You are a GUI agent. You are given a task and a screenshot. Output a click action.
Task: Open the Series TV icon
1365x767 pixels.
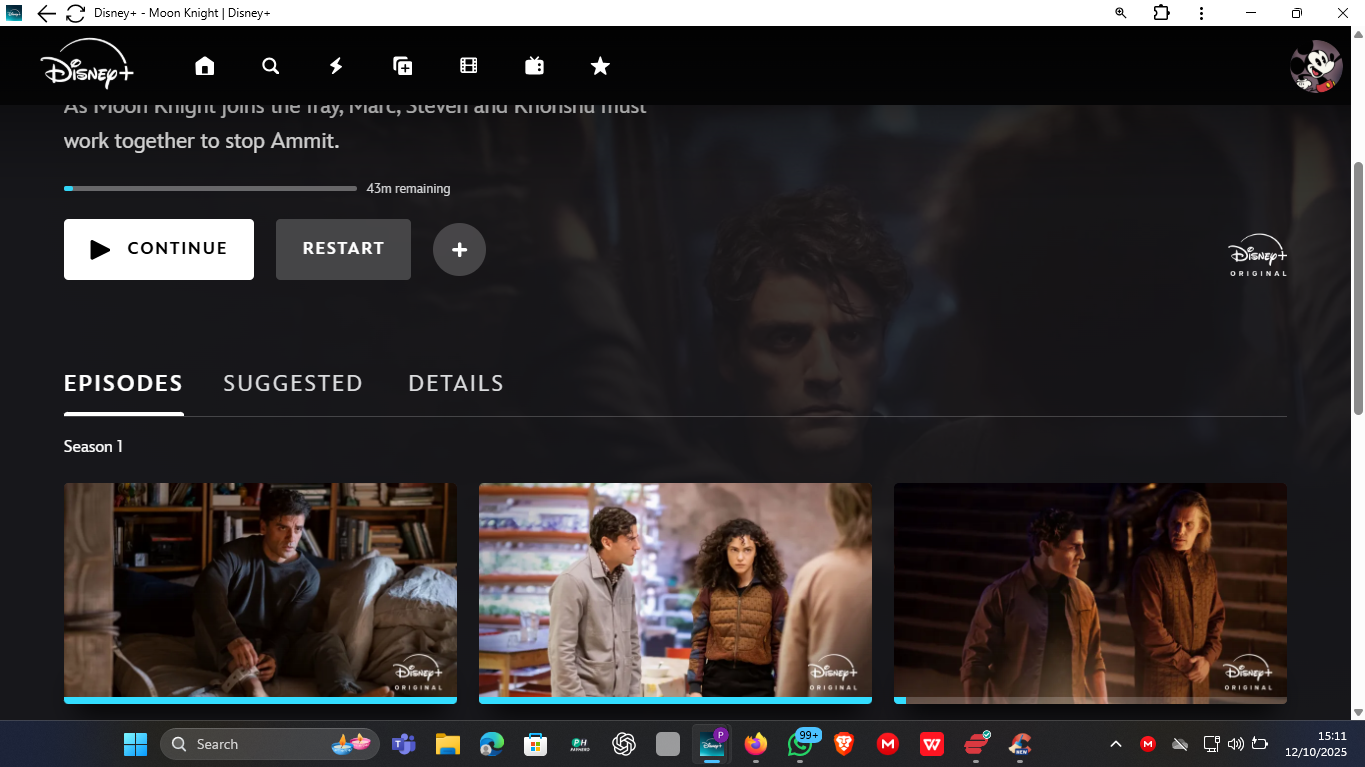(x=534, y=65)
